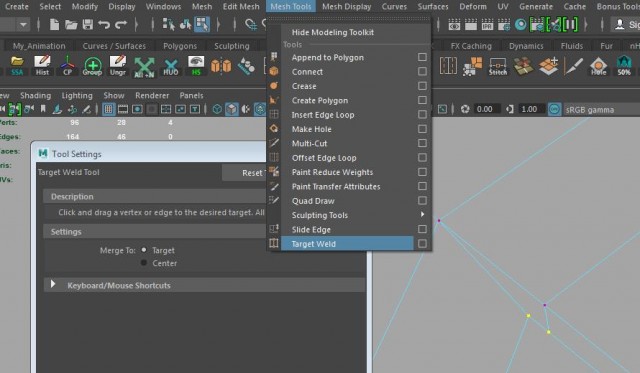Click the IPR render icon

pos(487,25)
